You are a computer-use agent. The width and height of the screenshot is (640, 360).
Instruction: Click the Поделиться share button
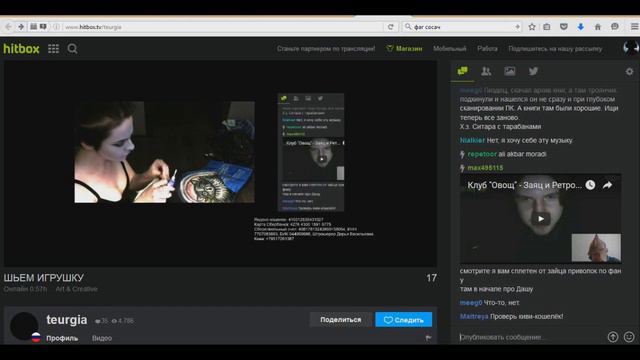tap(340, 320)
